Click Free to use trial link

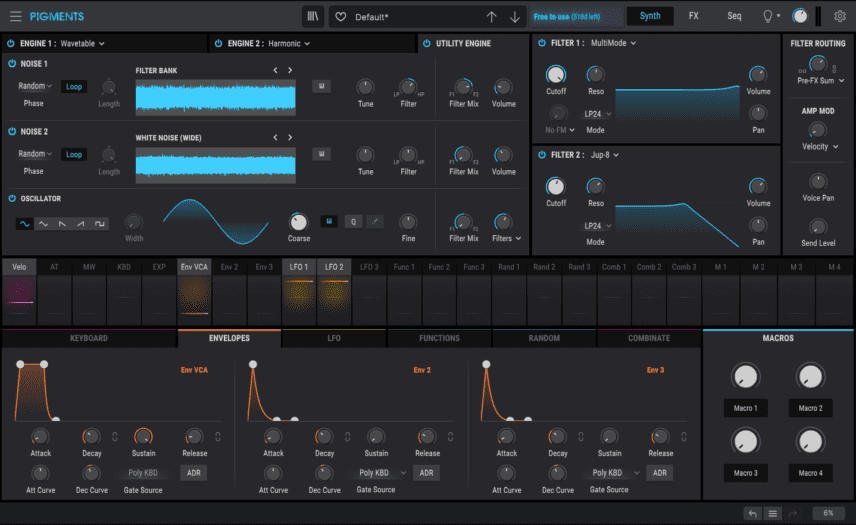[567, 17]
